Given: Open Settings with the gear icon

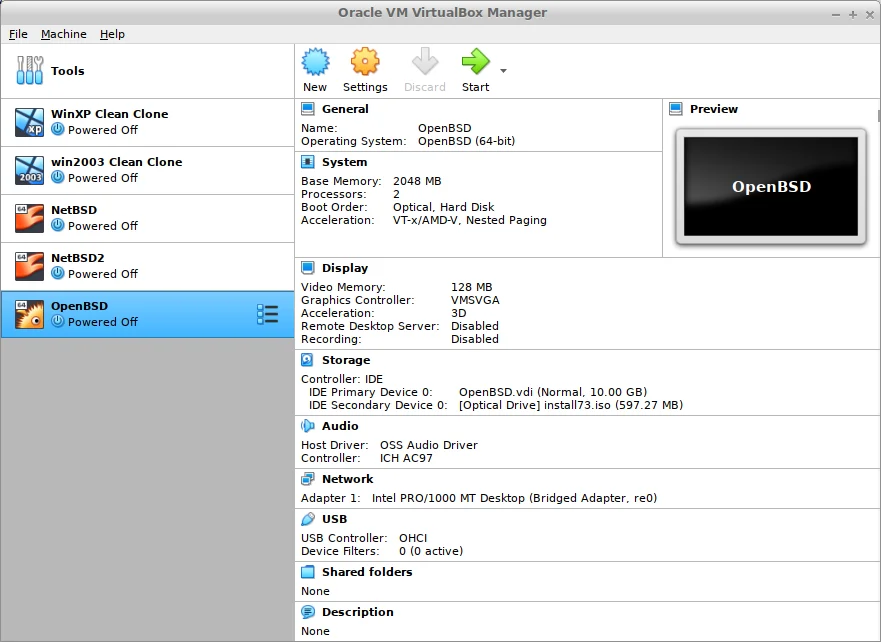Looking at the screenshot, I should coord(365,63).
